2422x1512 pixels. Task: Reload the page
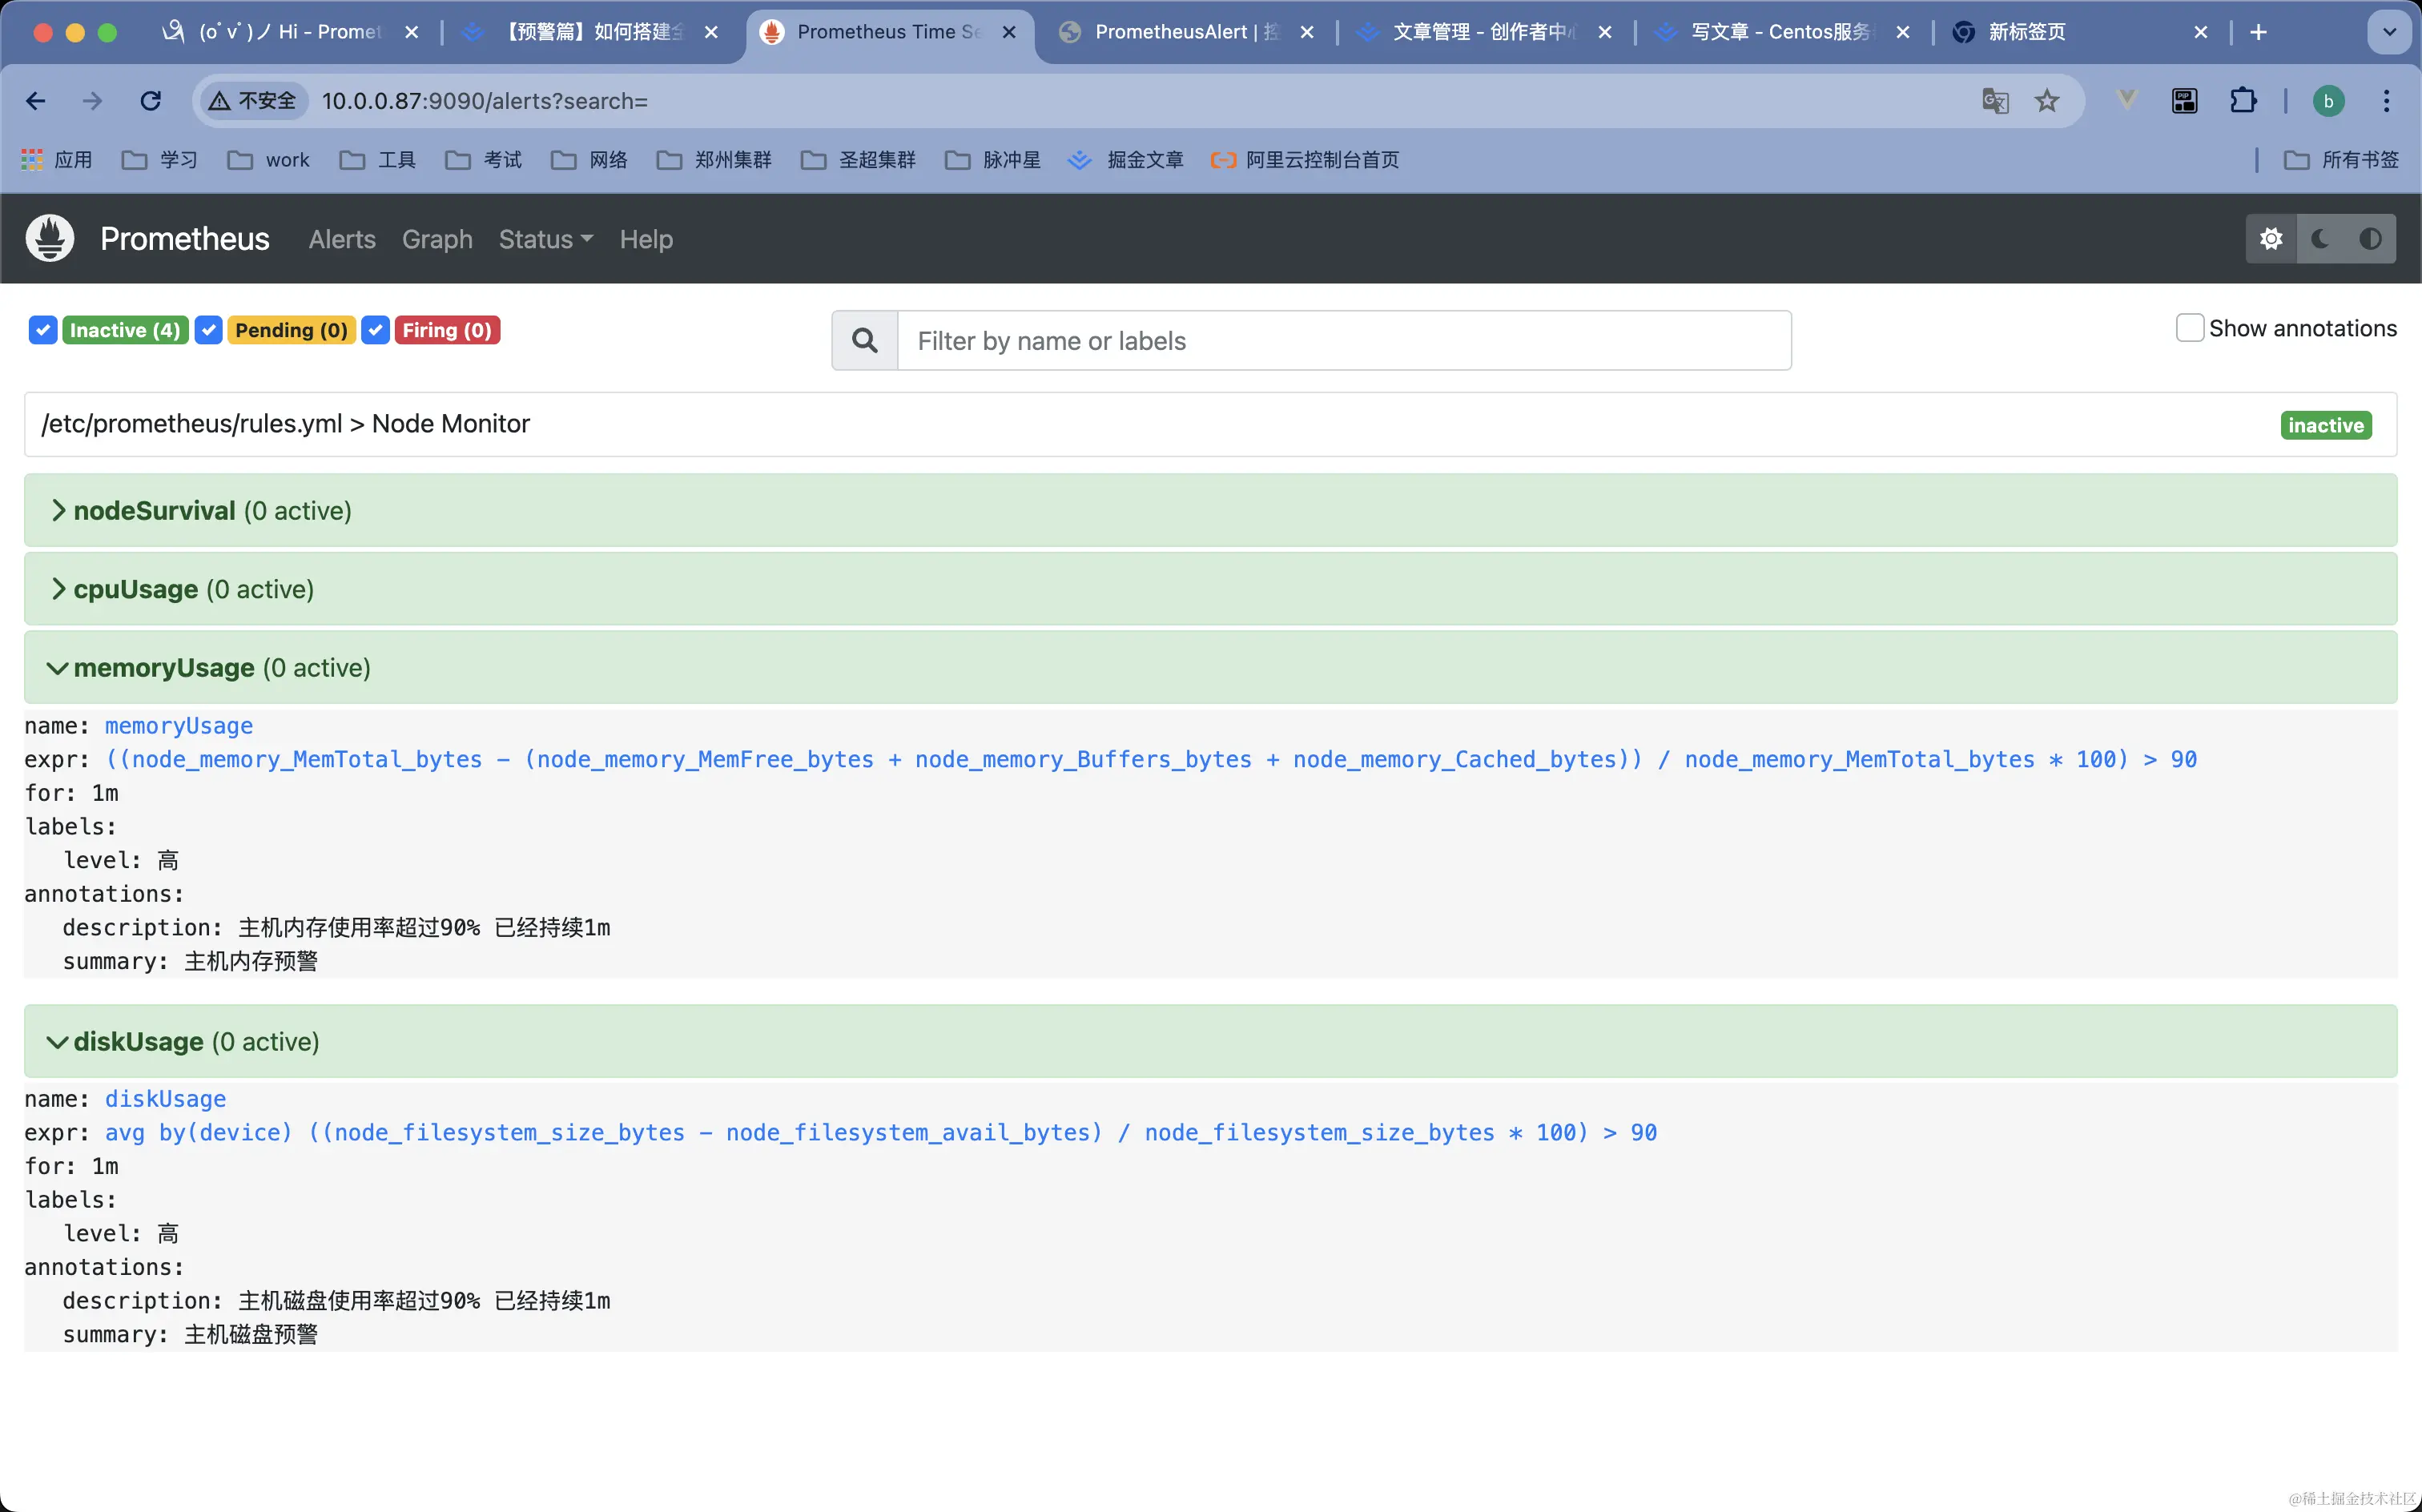[151, 101]
